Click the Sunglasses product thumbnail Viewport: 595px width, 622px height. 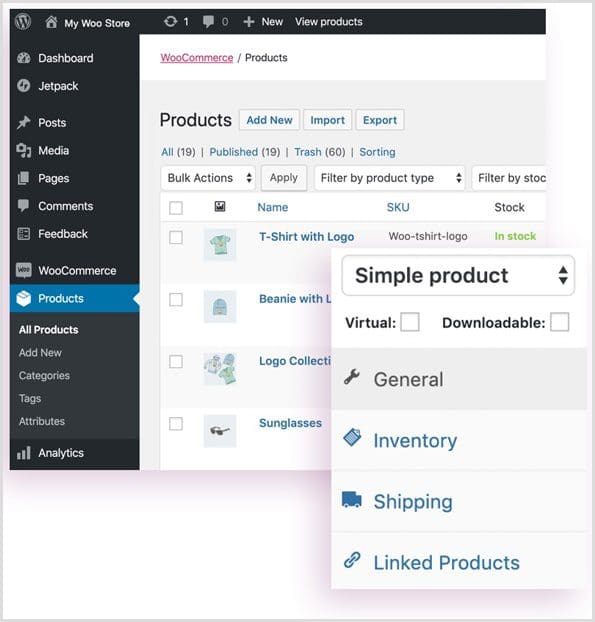220,431
